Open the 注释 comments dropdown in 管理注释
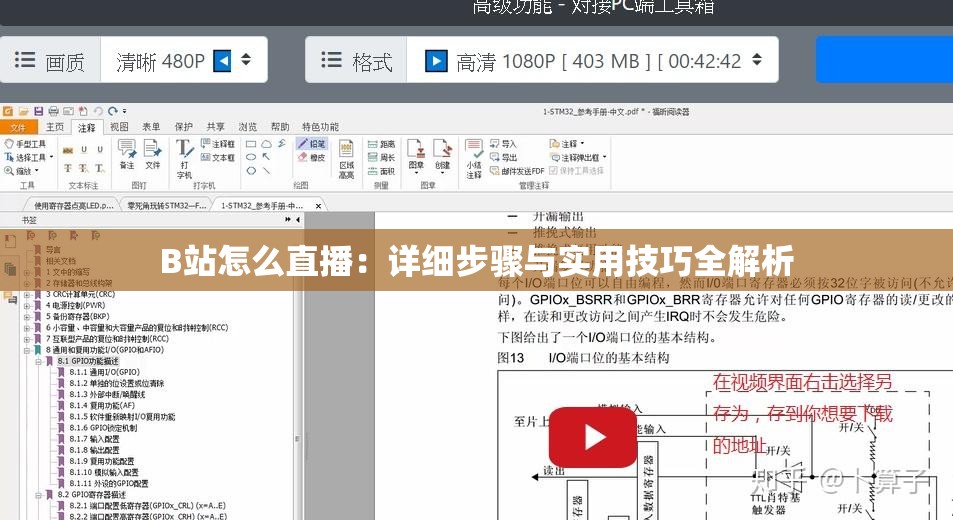Viewport: 953px width, 520px height. 566,144
